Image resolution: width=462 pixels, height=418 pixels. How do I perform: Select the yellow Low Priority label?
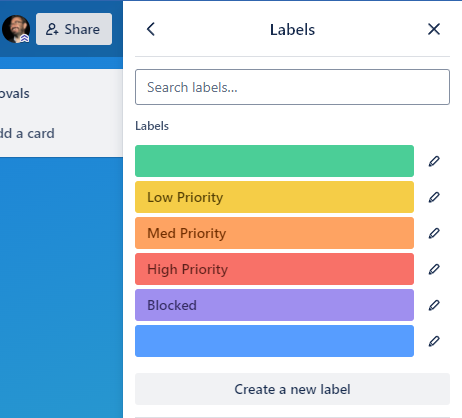pos(274,197)
